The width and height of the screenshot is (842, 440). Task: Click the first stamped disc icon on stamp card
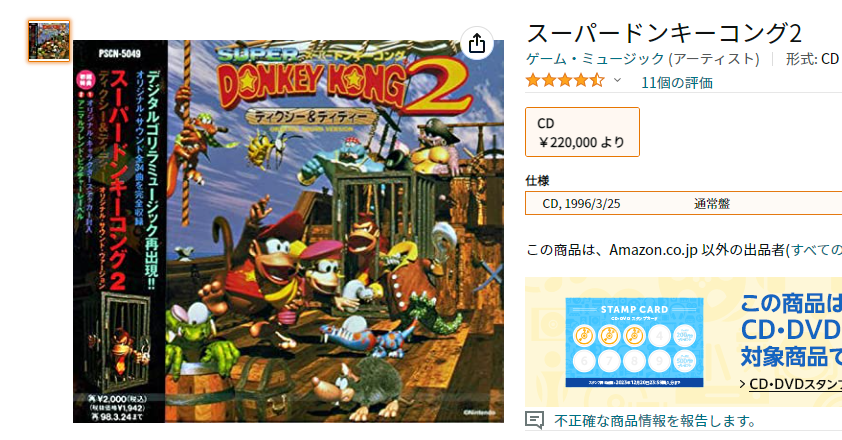click(x=584, y=336)
